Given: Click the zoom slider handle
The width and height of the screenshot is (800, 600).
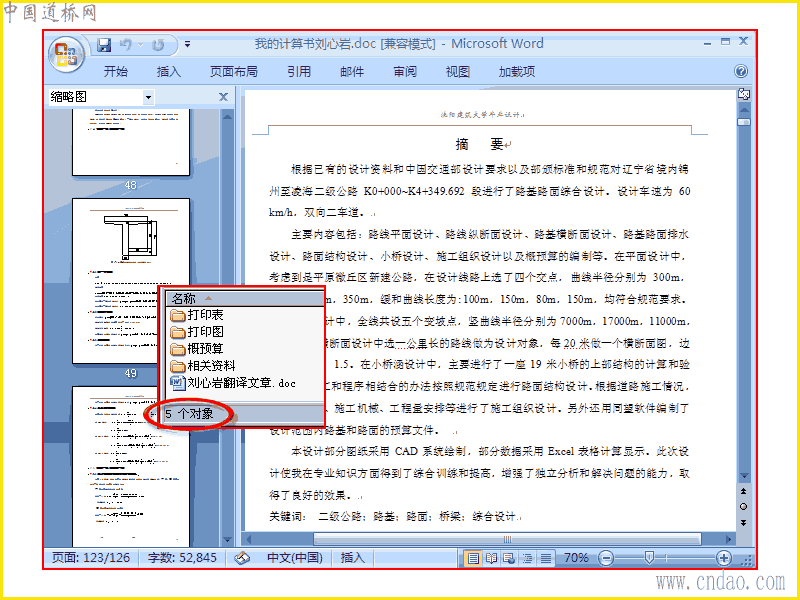Looking at the screenshot, I should coord(648,557).
